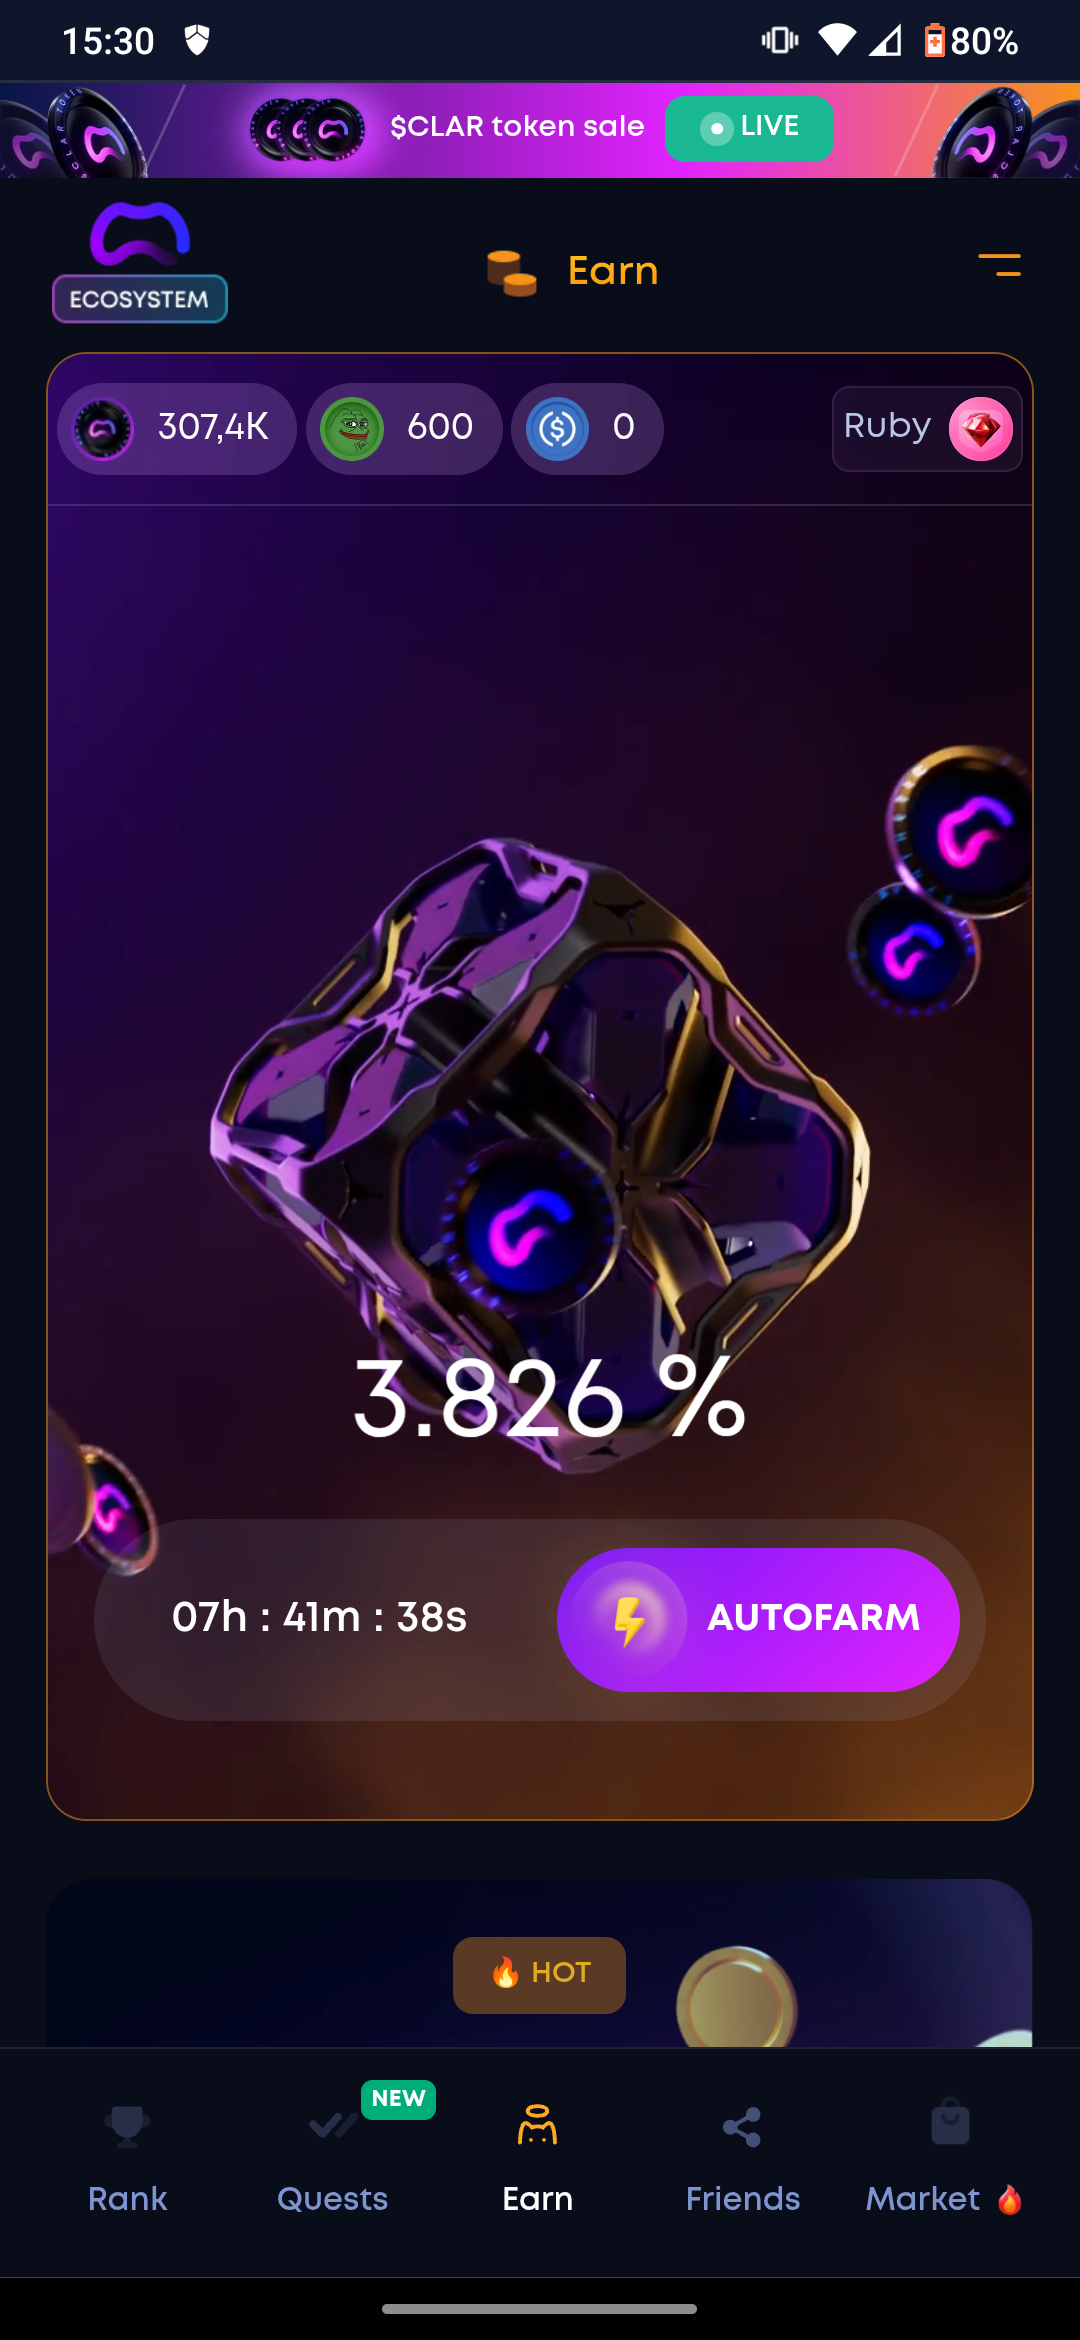The image size is (1080, 2340).
Task: Tap the lightning bolt icon on Autofarm
Action: pyautogui.click(x=629, y=1620)
